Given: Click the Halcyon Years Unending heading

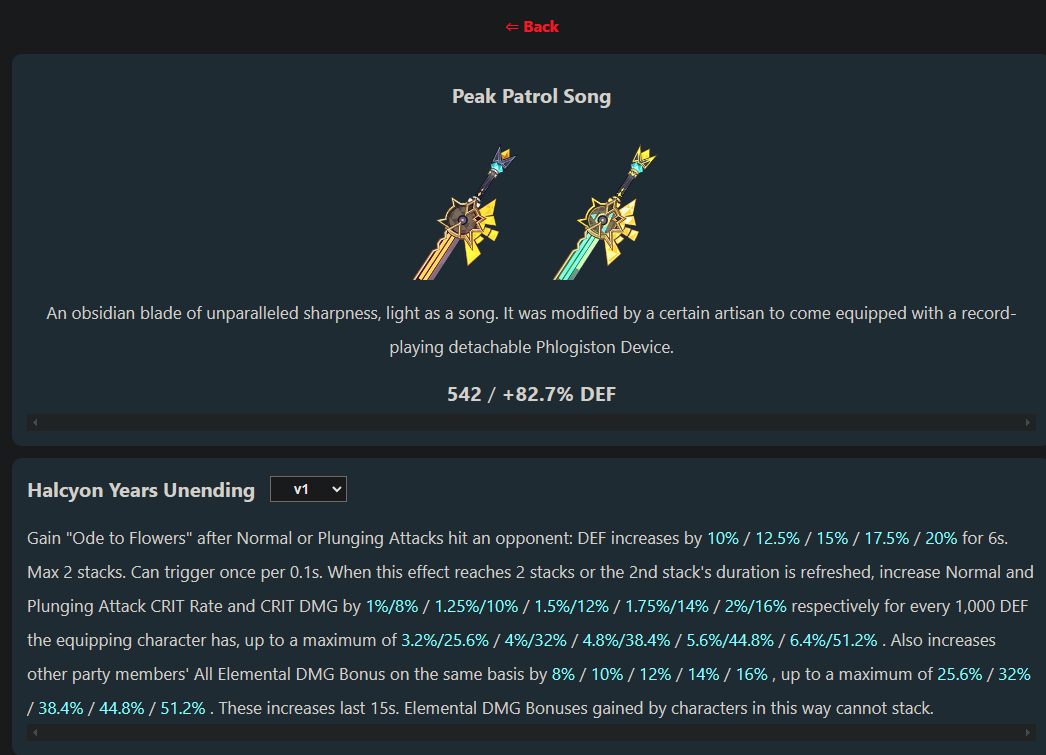Looking at the screenshot, I should [141, 490].
